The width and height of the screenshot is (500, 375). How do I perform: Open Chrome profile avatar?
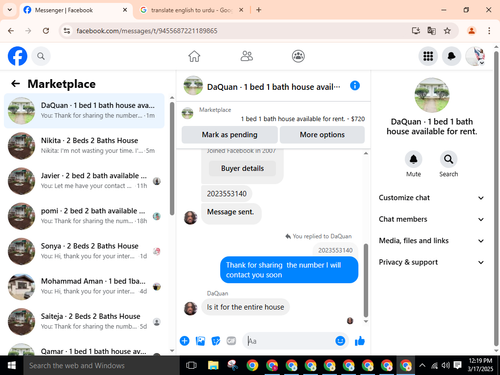point(471,31)
